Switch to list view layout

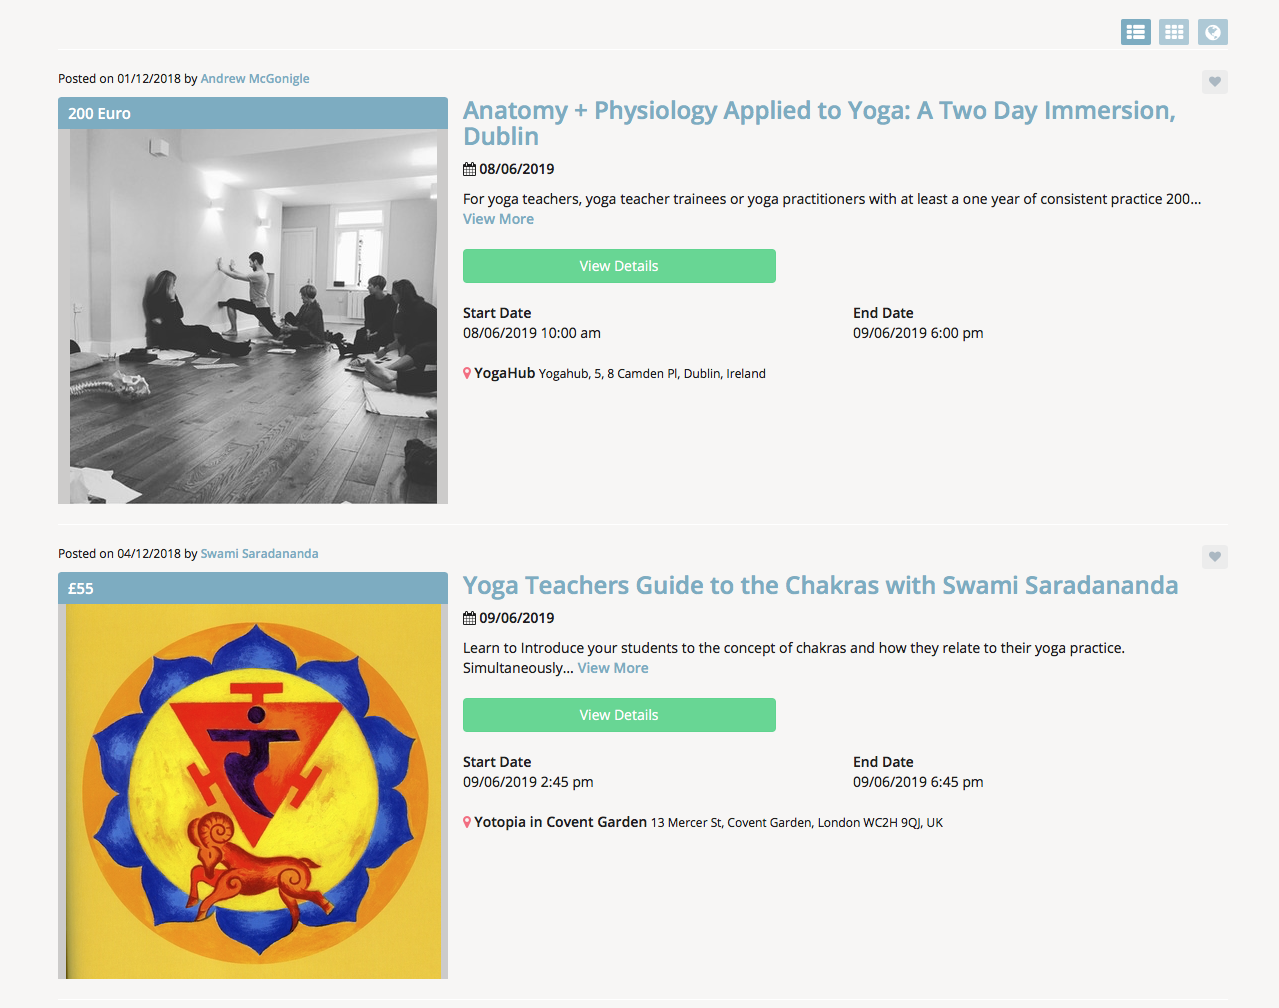coord(1135,32)
